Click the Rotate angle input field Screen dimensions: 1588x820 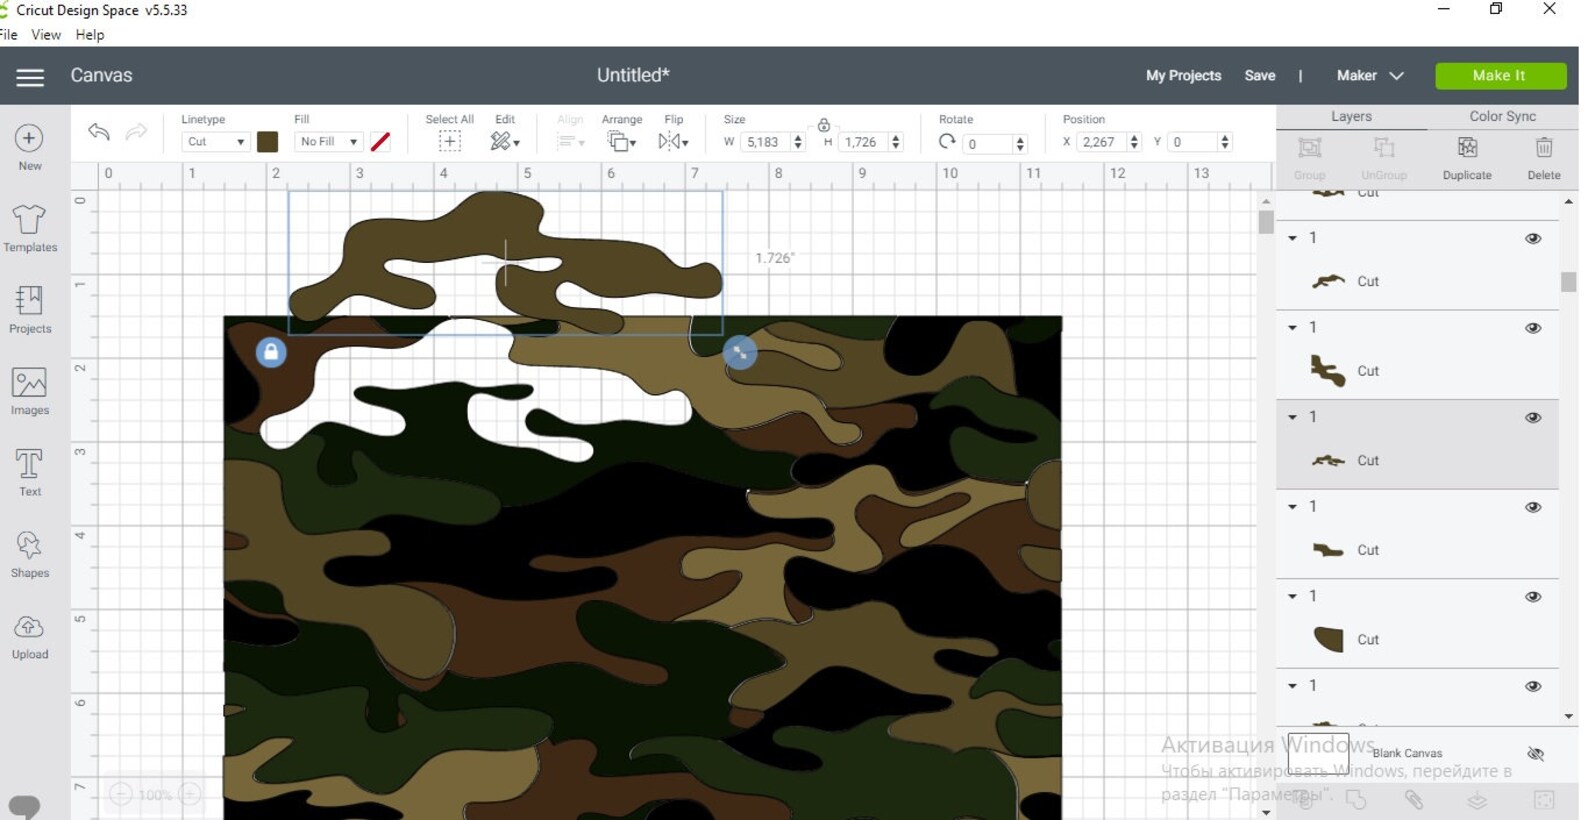[x=987, y=144]
